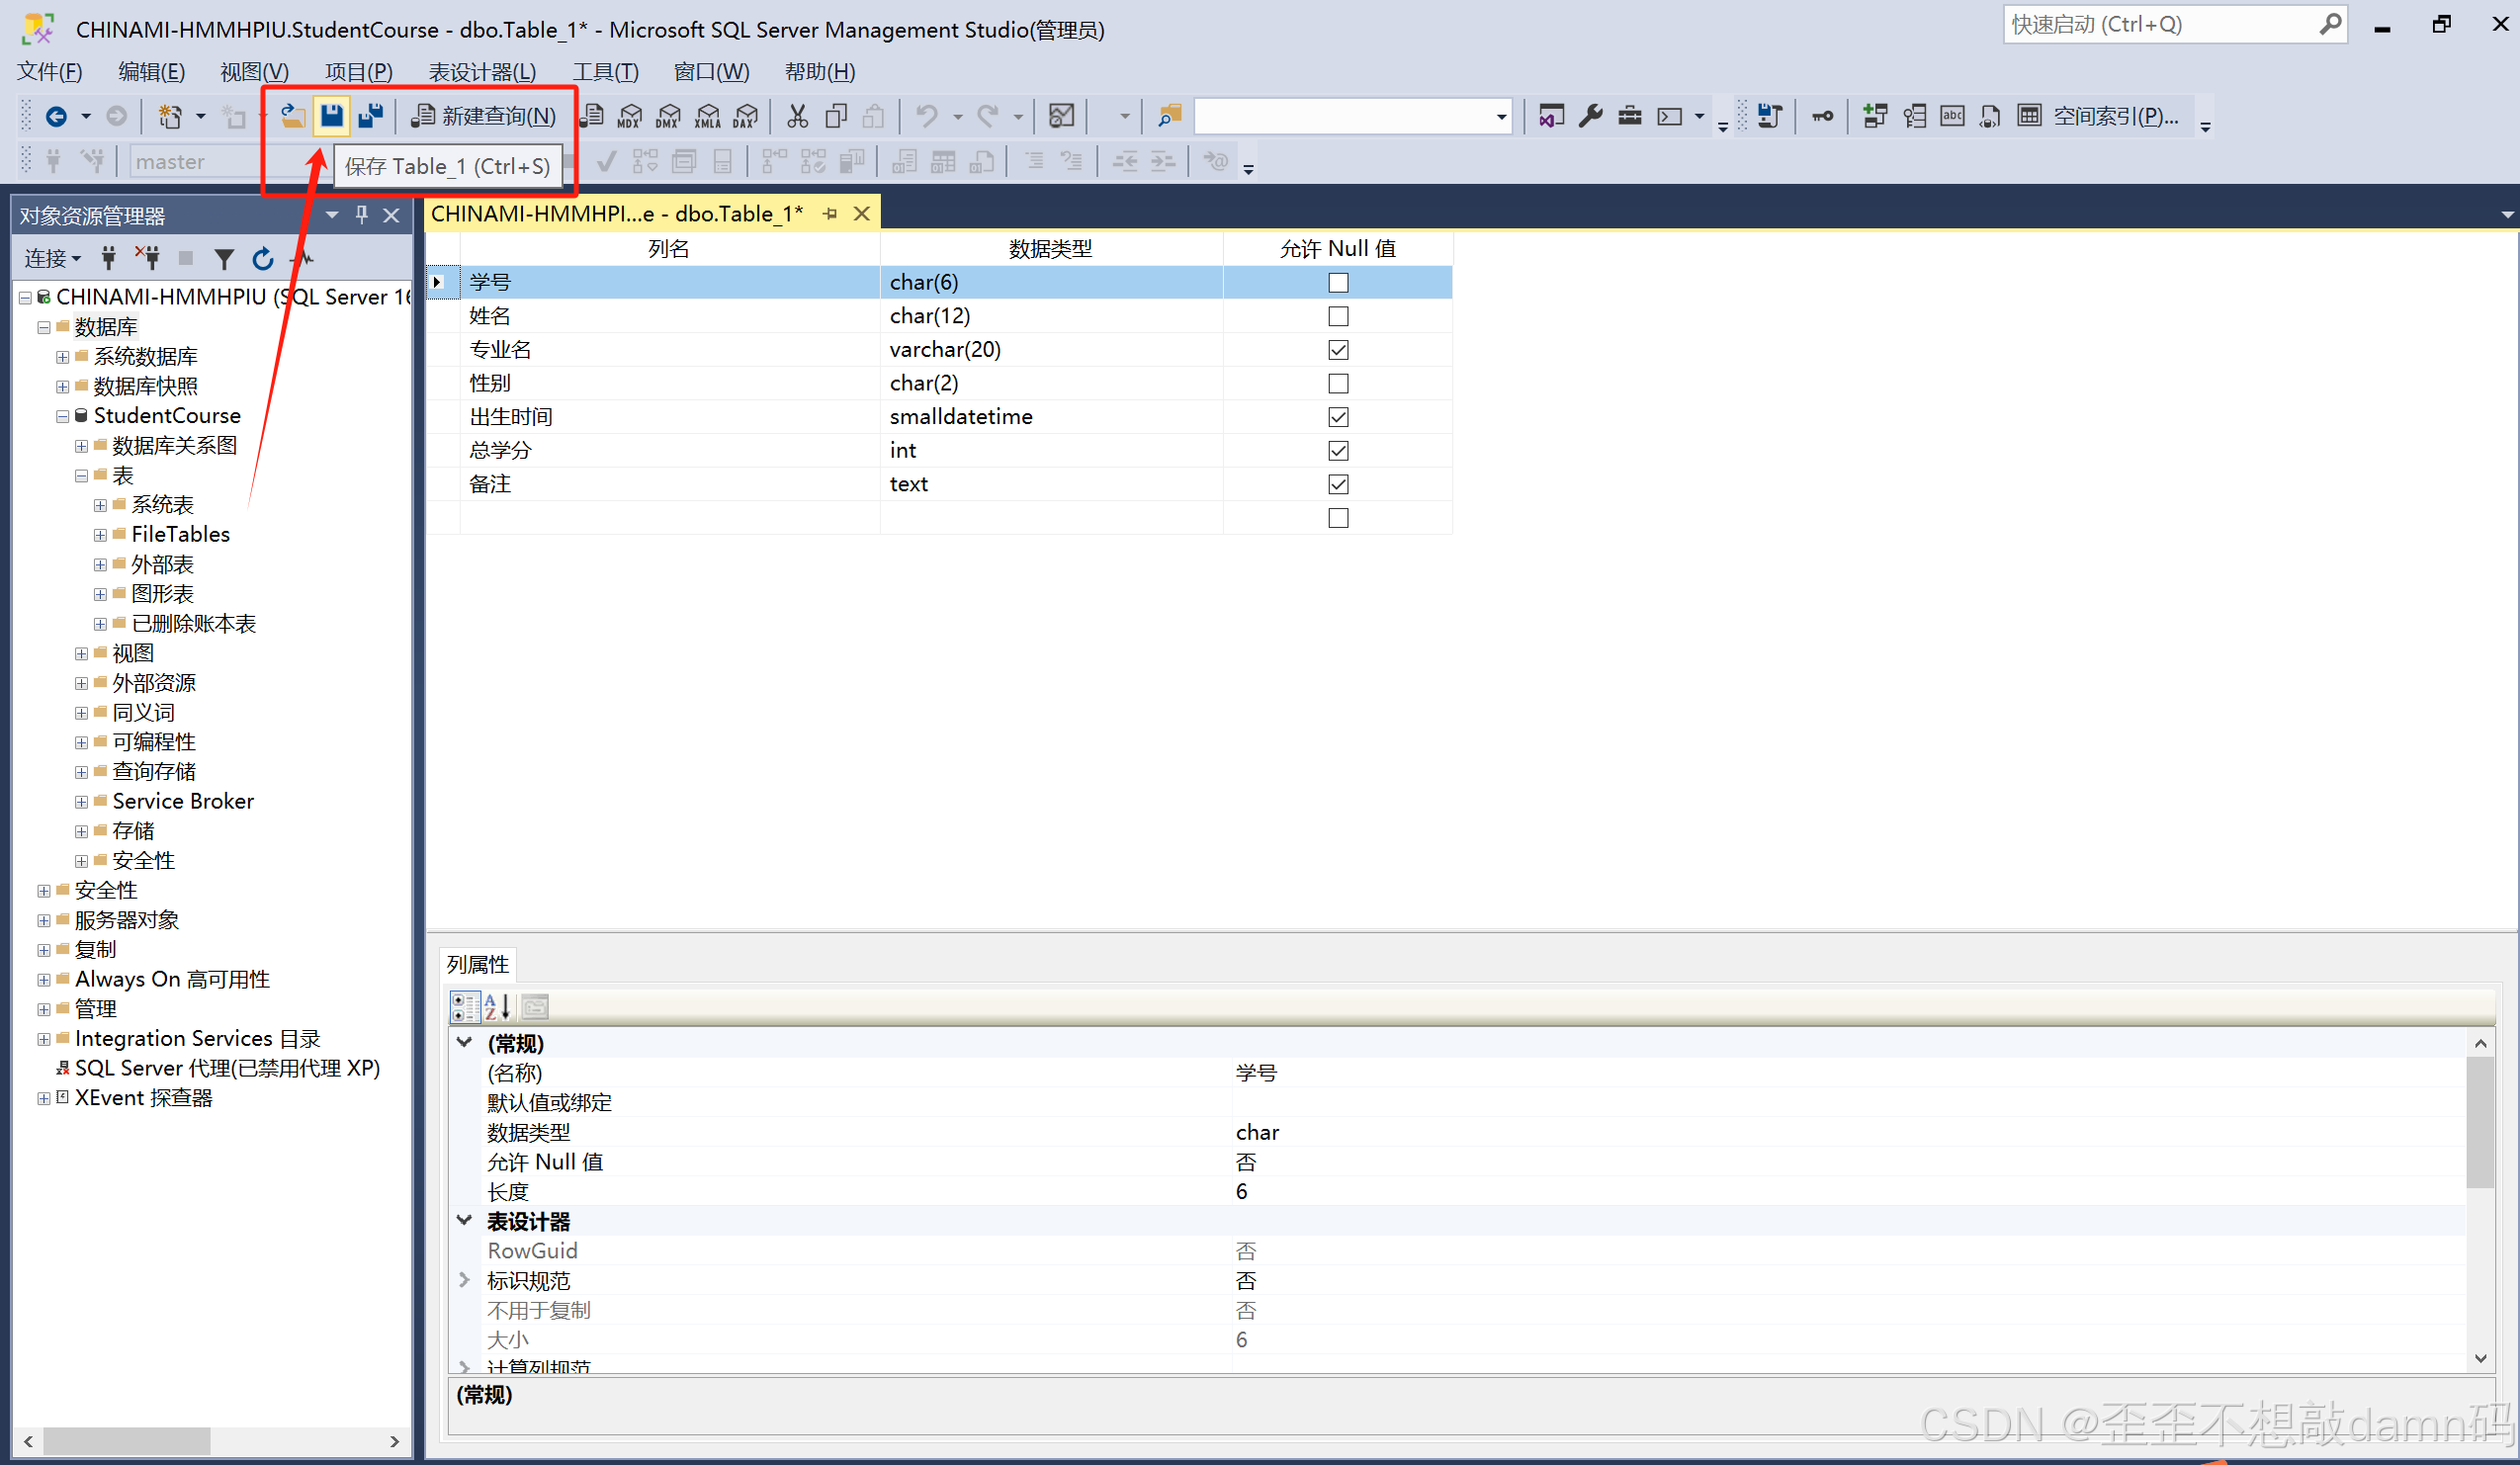Viewport: 2520px width, 1465px height.
Task: Sort column properties alphabetically (AZ icon)
Action: tap(497, 1006)
